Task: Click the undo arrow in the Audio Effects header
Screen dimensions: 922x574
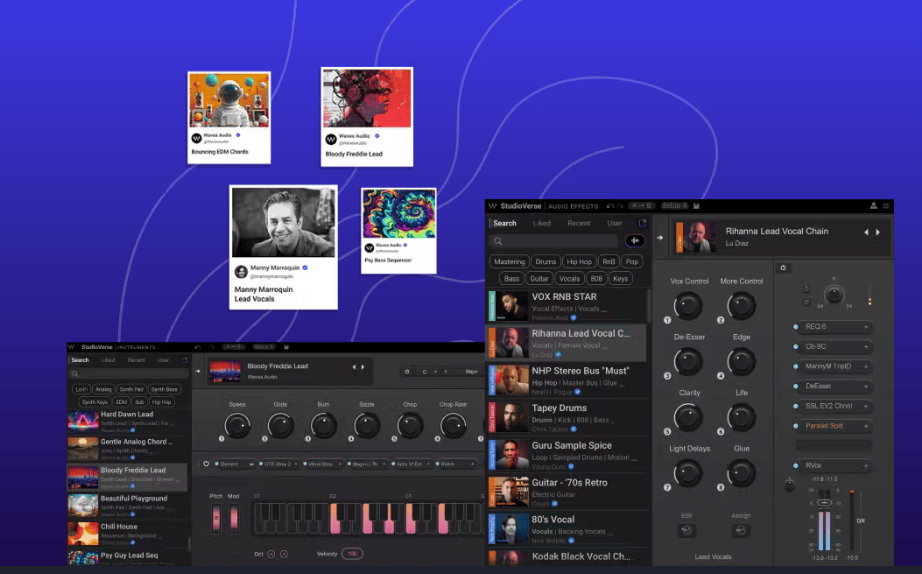Action: click(x=610, y=206)
